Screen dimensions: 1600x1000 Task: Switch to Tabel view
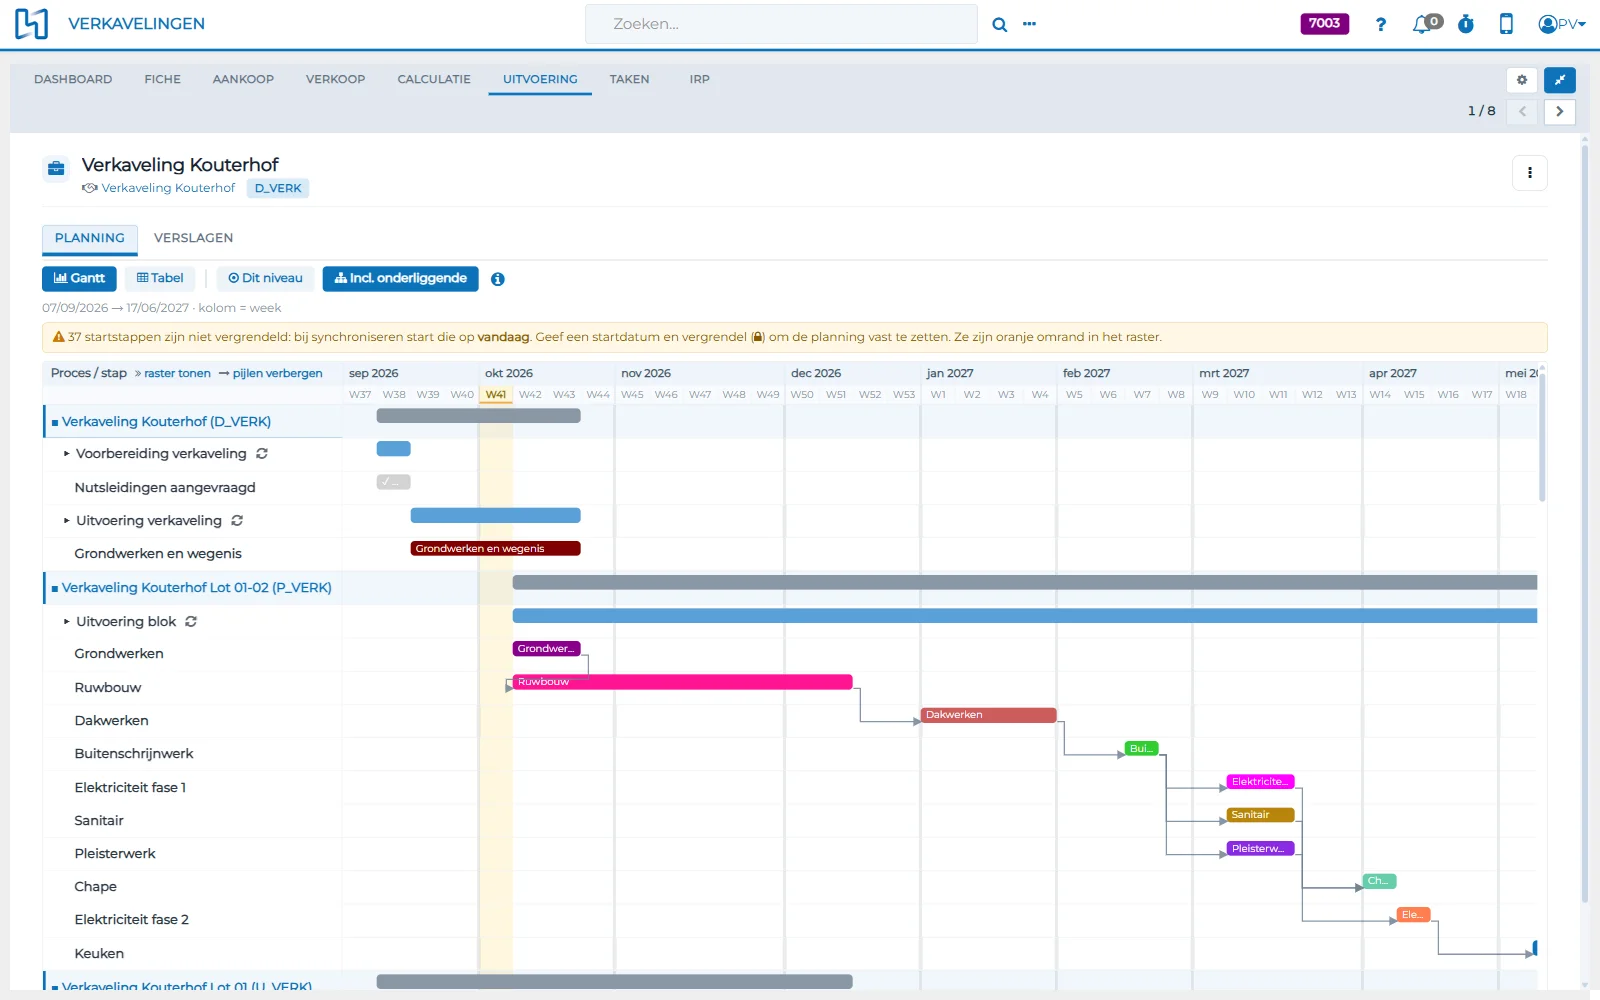tap(160, 279)
